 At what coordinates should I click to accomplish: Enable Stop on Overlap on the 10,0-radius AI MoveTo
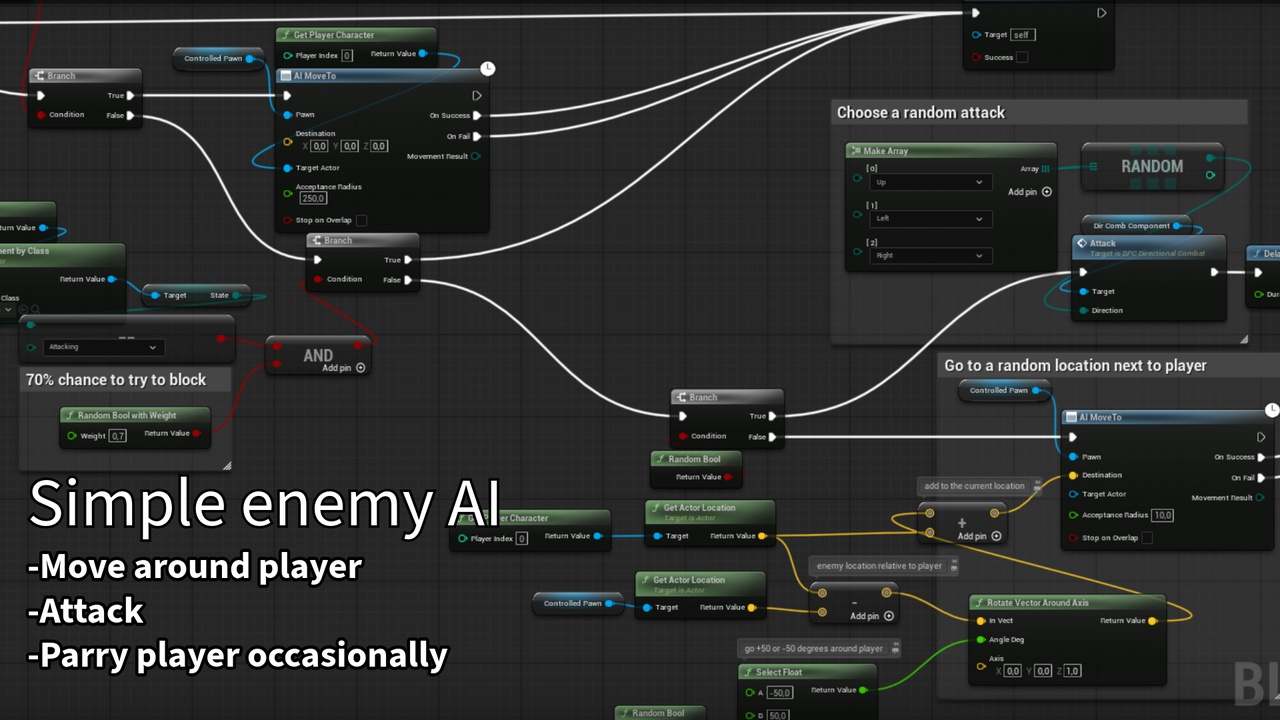pyautogui.click(x=1147, y=538)
